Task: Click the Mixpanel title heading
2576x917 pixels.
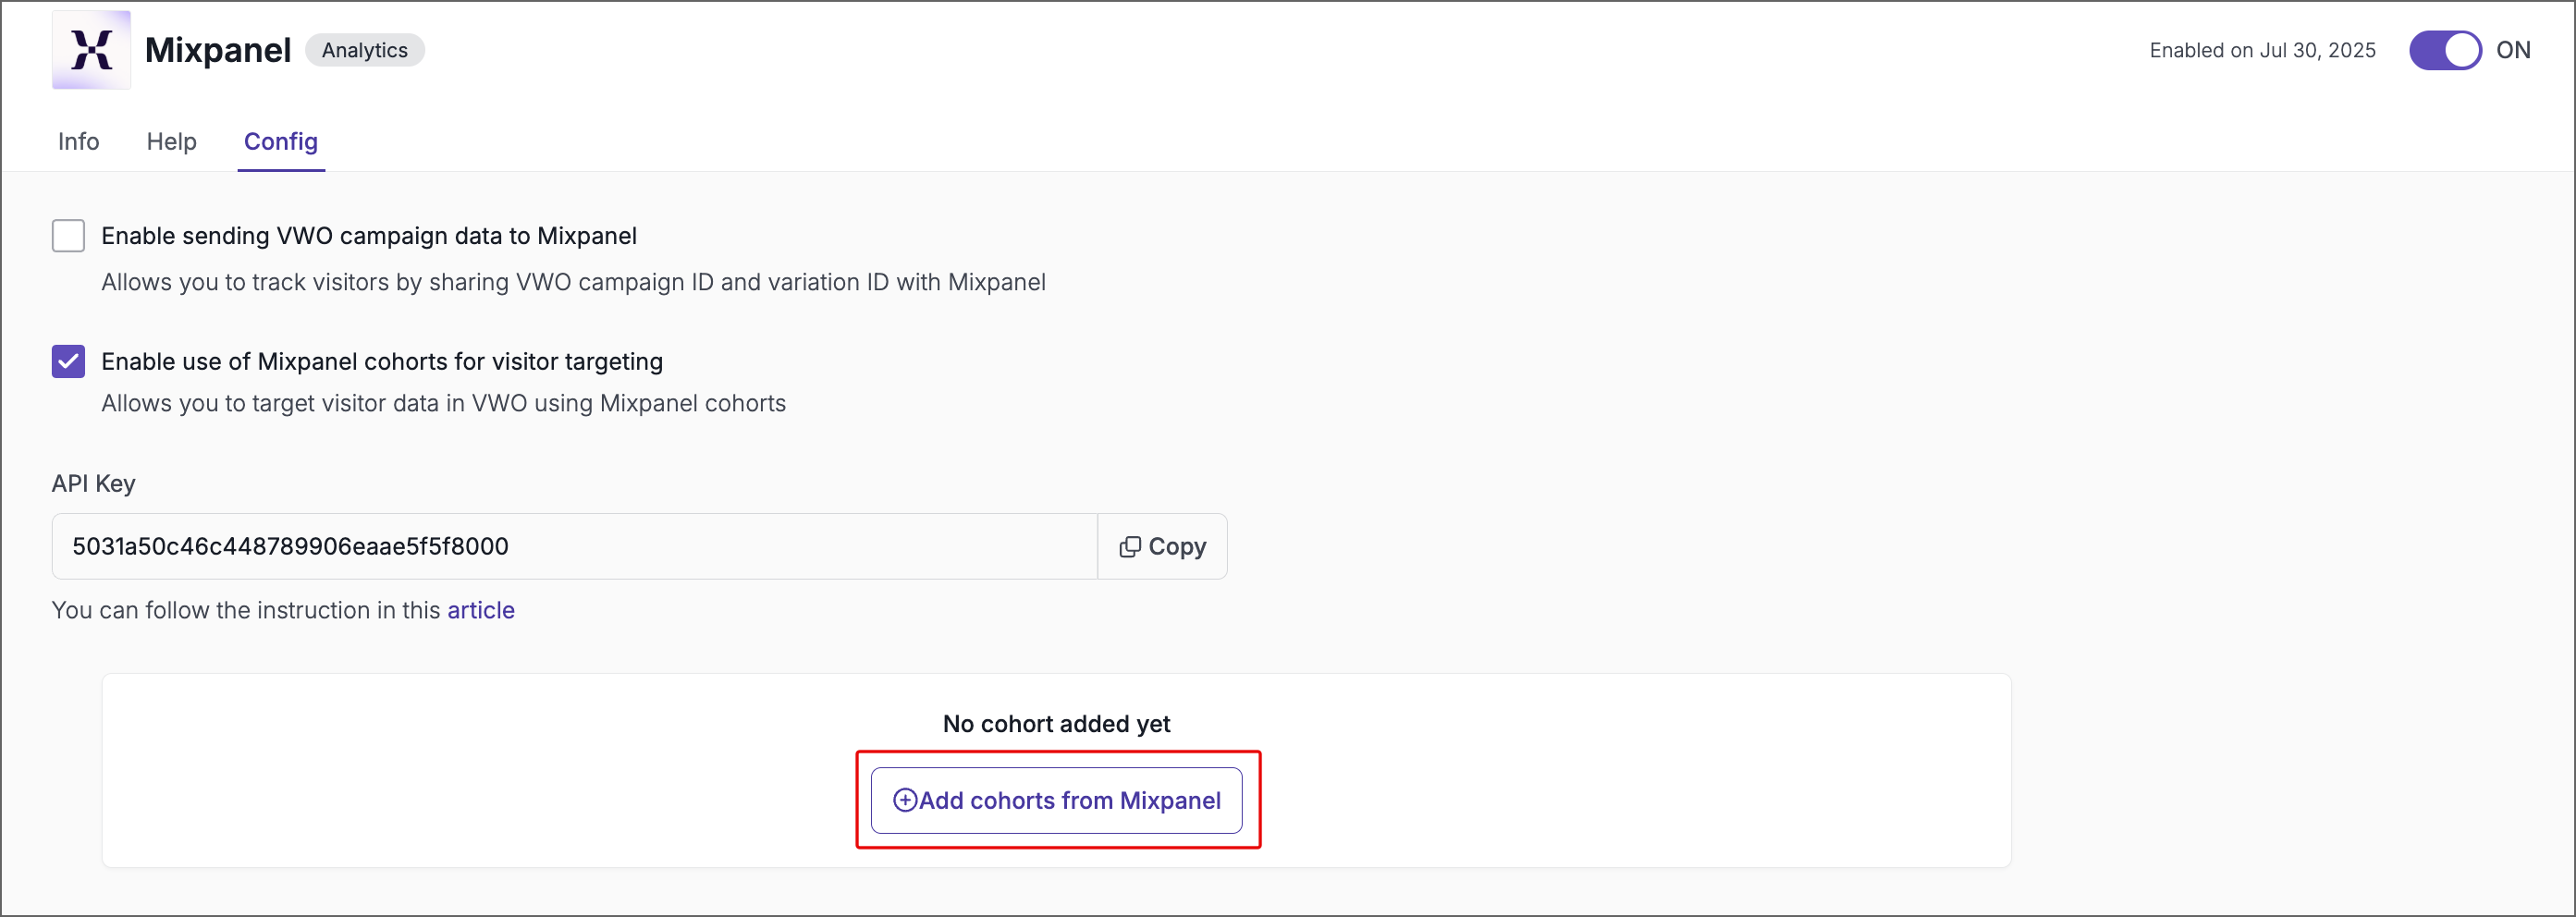Action: point(218,50)
